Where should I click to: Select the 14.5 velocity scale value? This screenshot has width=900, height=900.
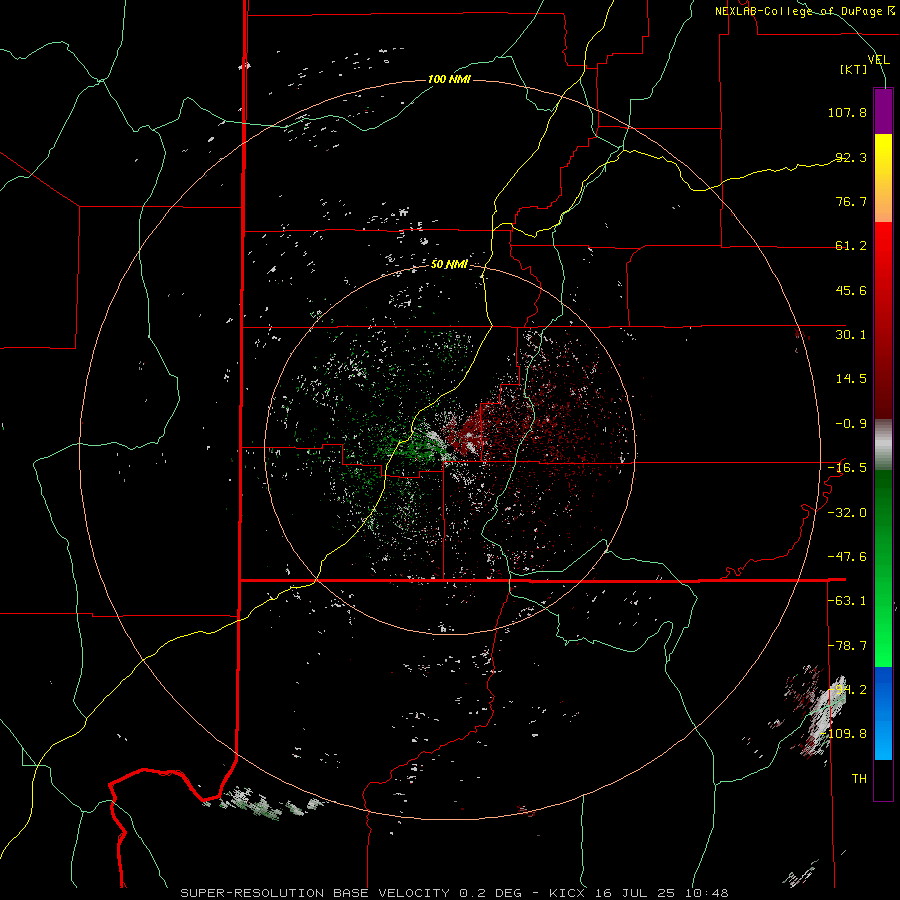pos(851,379)
